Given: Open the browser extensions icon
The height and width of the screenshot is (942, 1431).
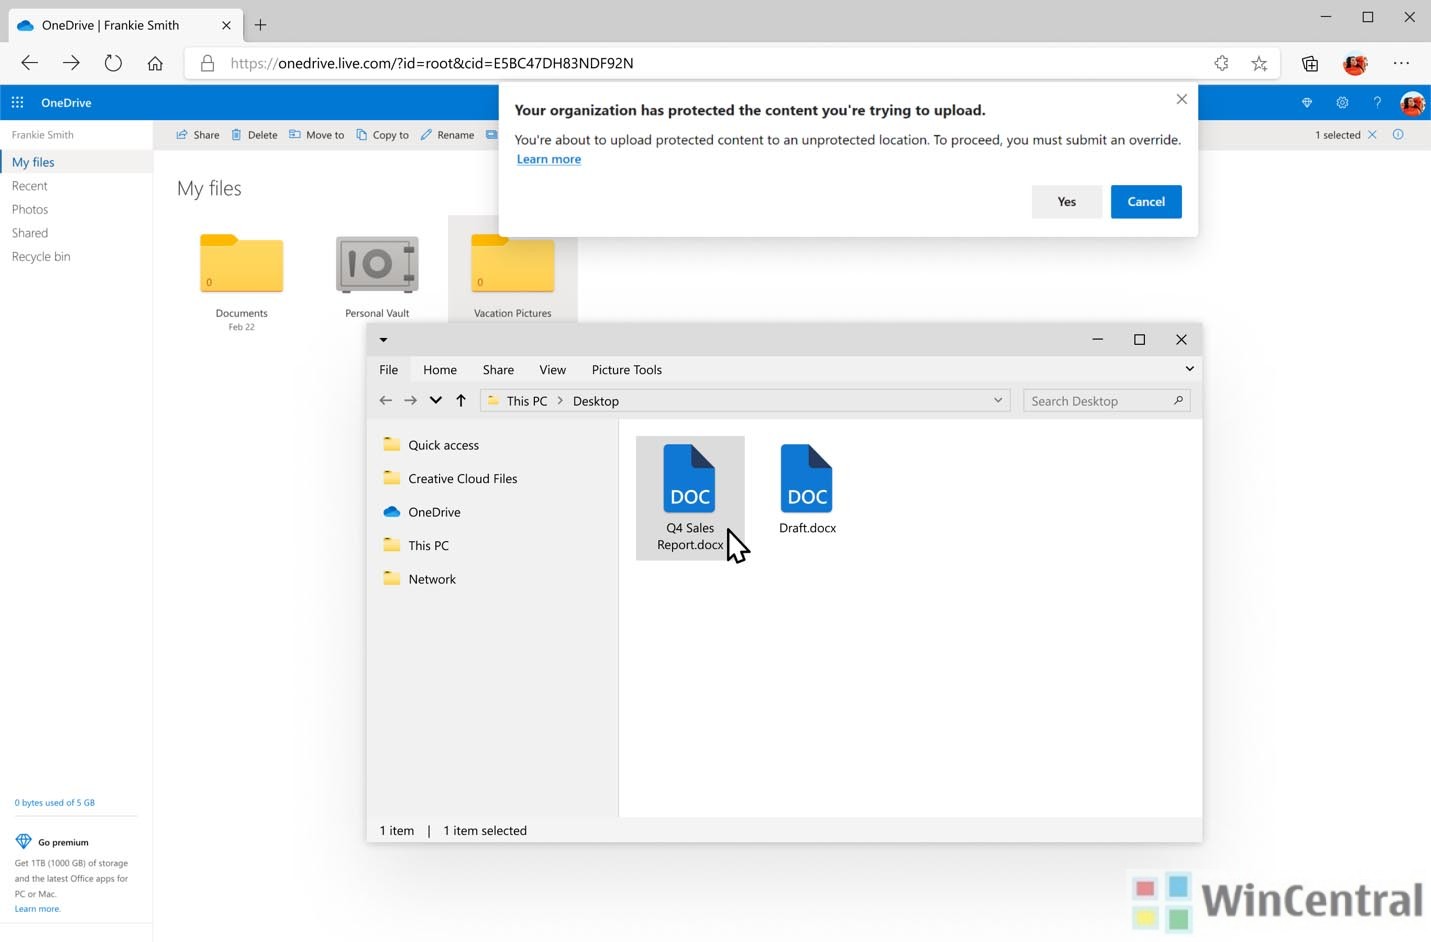Looking at the screenshot, I should pos(1221,63).
